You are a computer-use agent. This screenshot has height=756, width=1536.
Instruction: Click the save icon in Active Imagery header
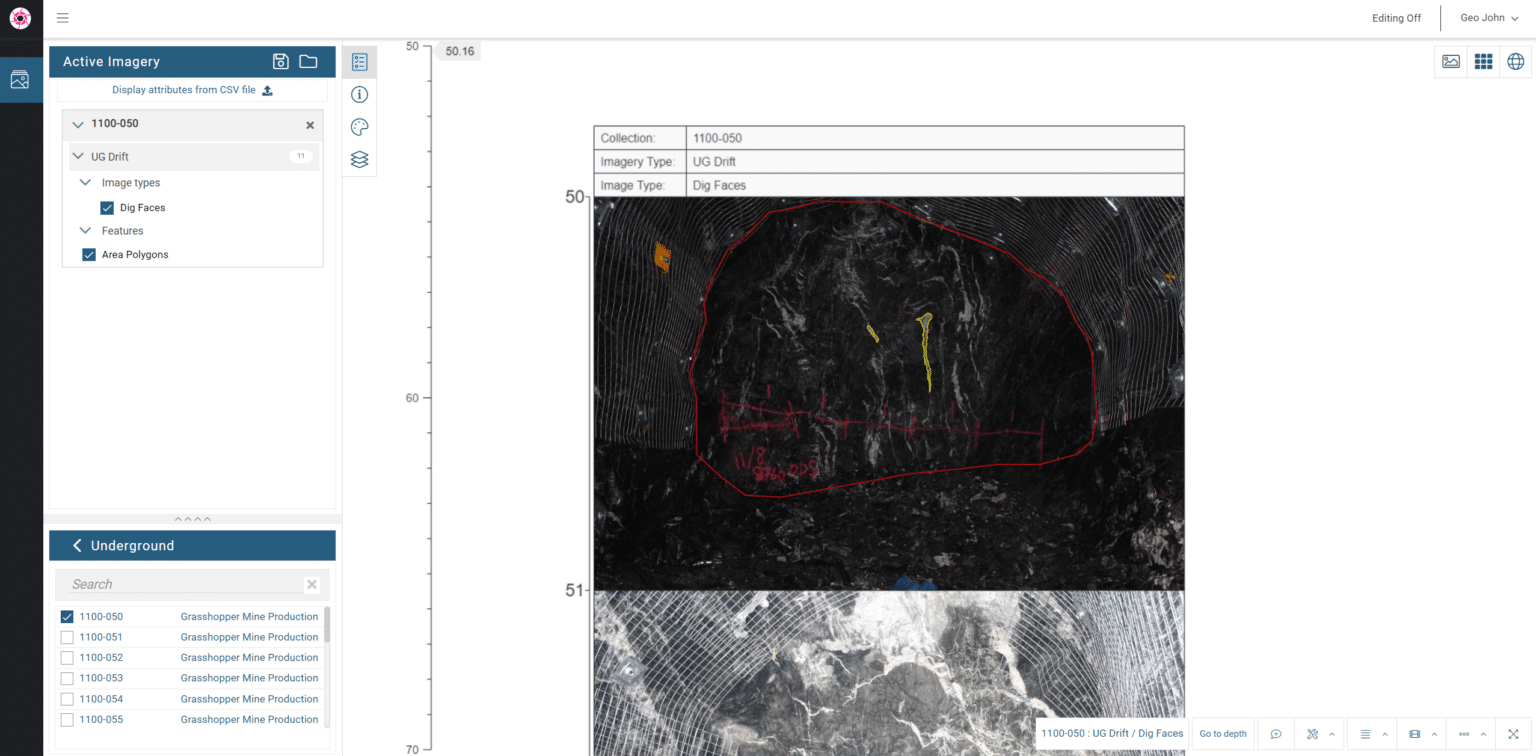[281, 62]
